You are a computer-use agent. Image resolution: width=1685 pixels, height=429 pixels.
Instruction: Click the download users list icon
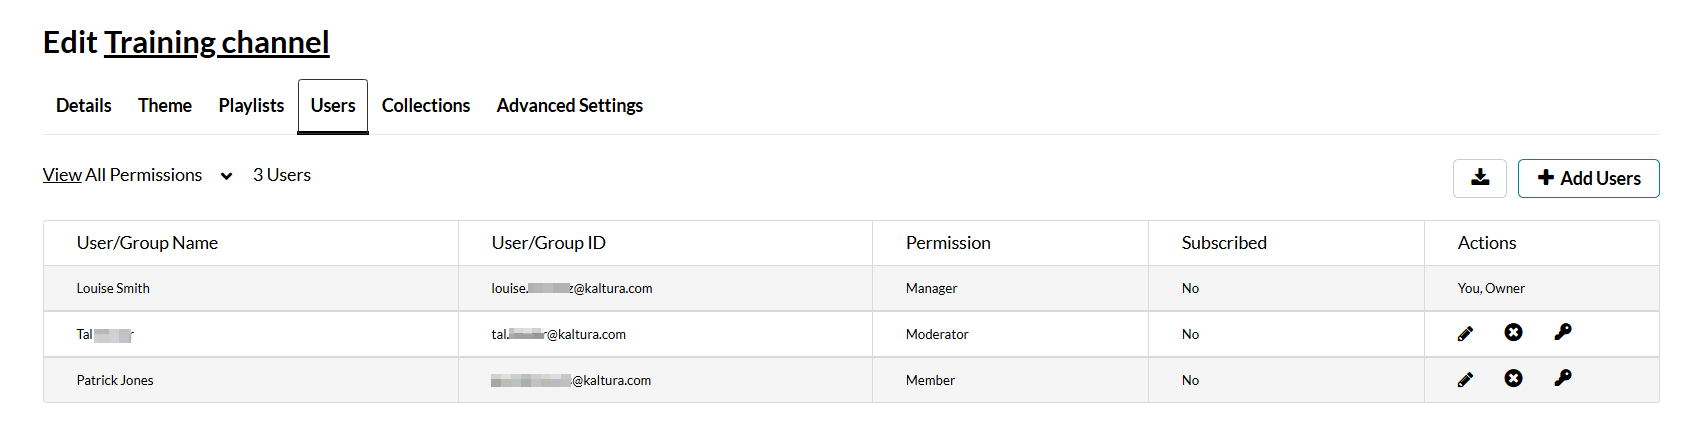1480,178
